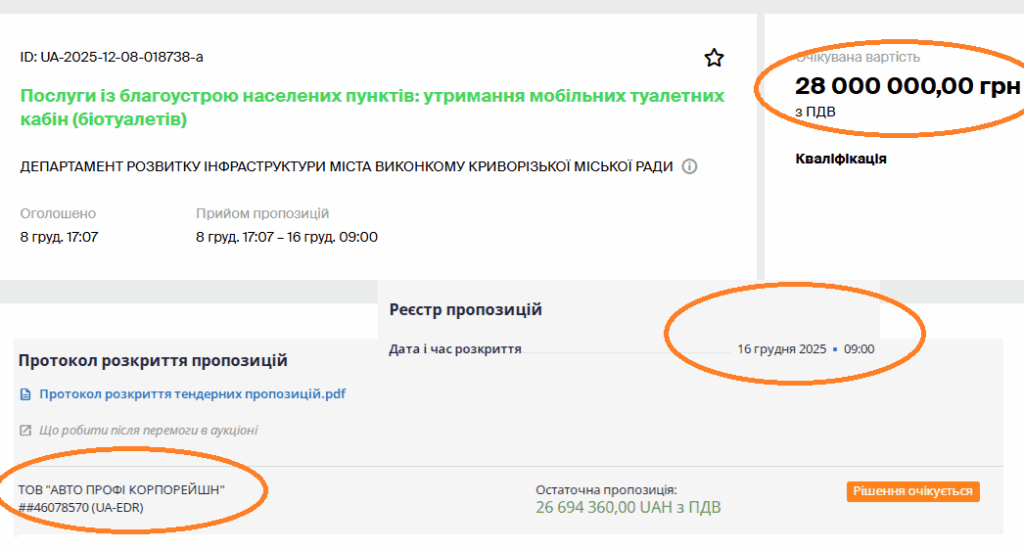The height and width of the screenshot is (550, 1024).
Task: Click the orange 'Рішення очікується' badge
Action: 913,491
